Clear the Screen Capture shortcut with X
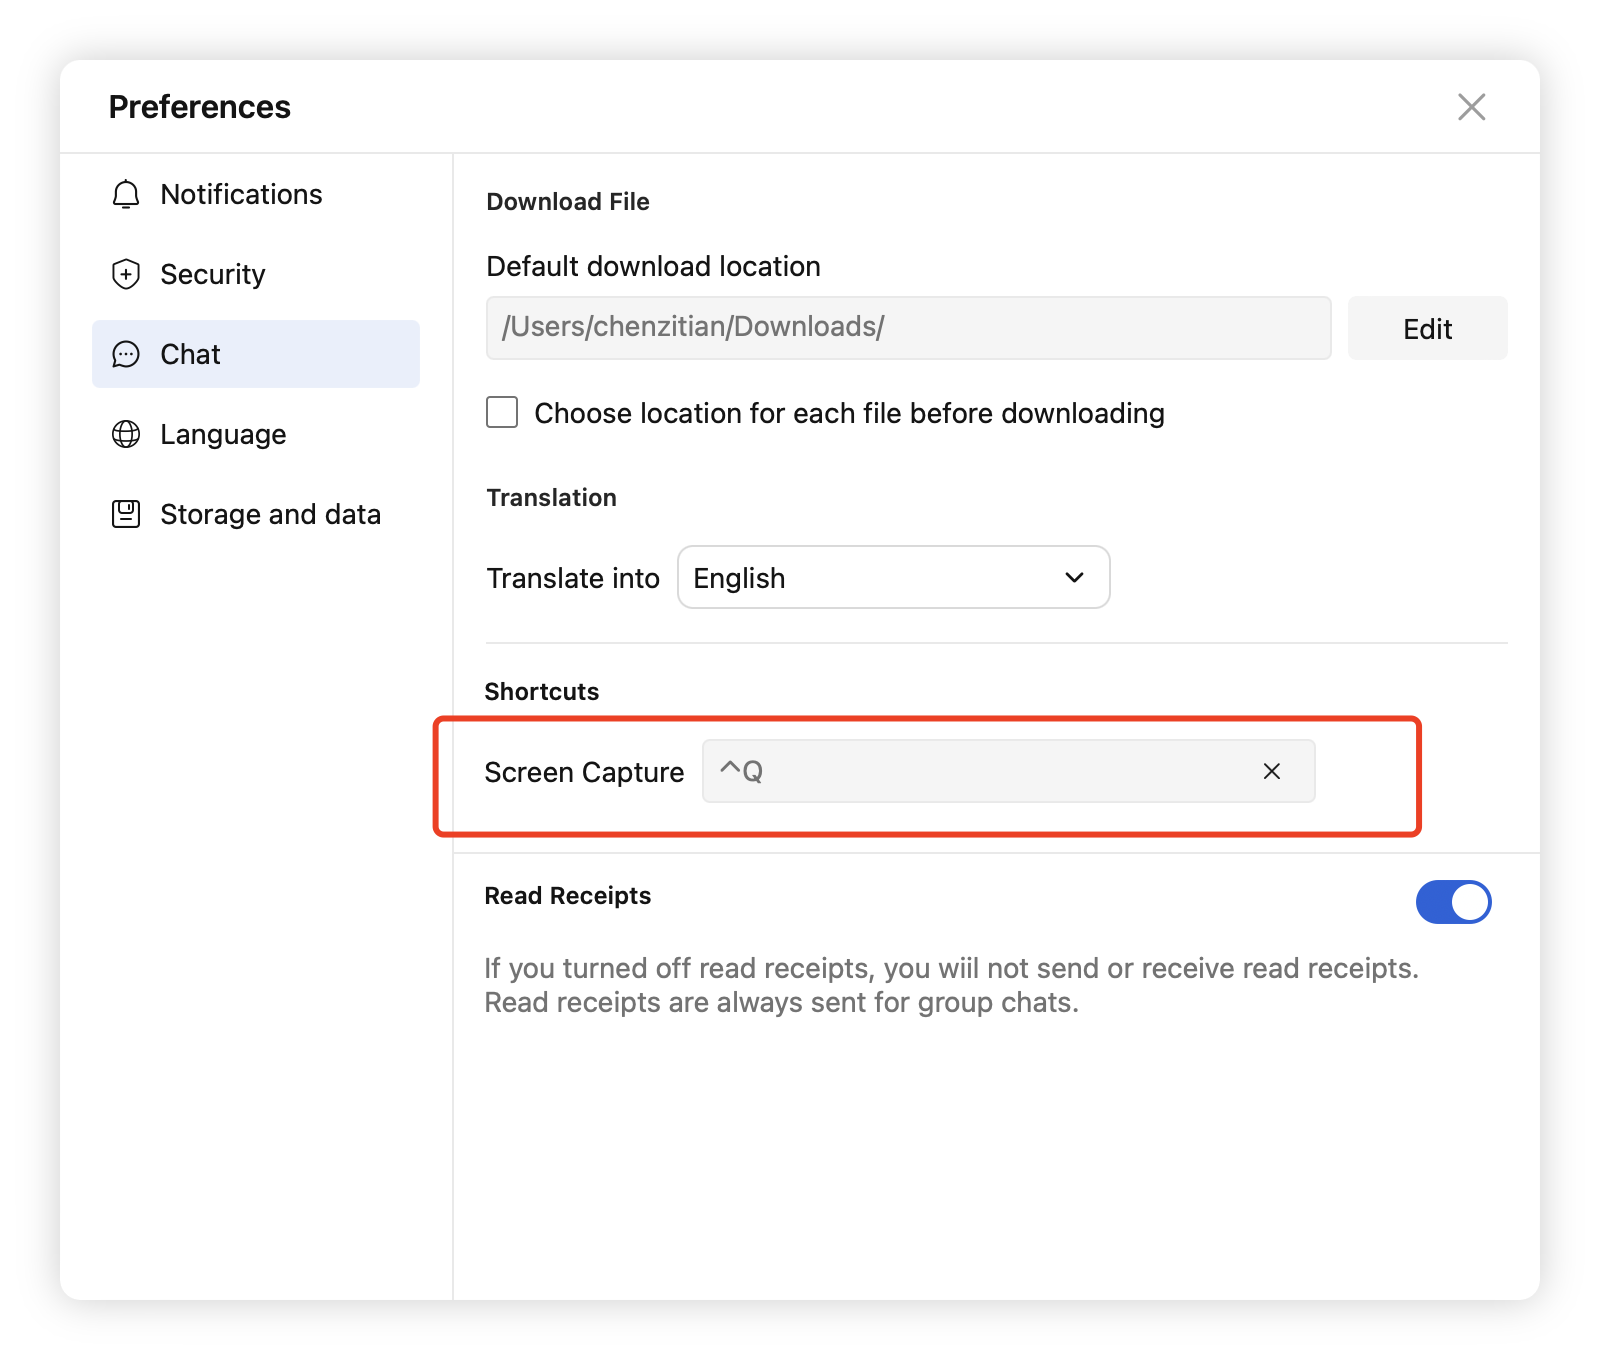1600x1360 pixels. click(1271, 771)
